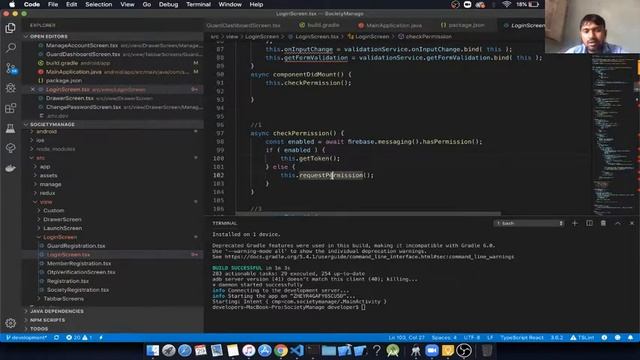
Task: Click the TSLint warning in status bar
Action: pyautogui.click(x=582, y=338)
